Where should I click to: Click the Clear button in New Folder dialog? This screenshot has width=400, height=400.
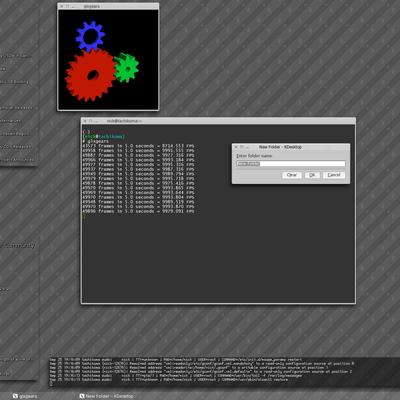(292, 175)
